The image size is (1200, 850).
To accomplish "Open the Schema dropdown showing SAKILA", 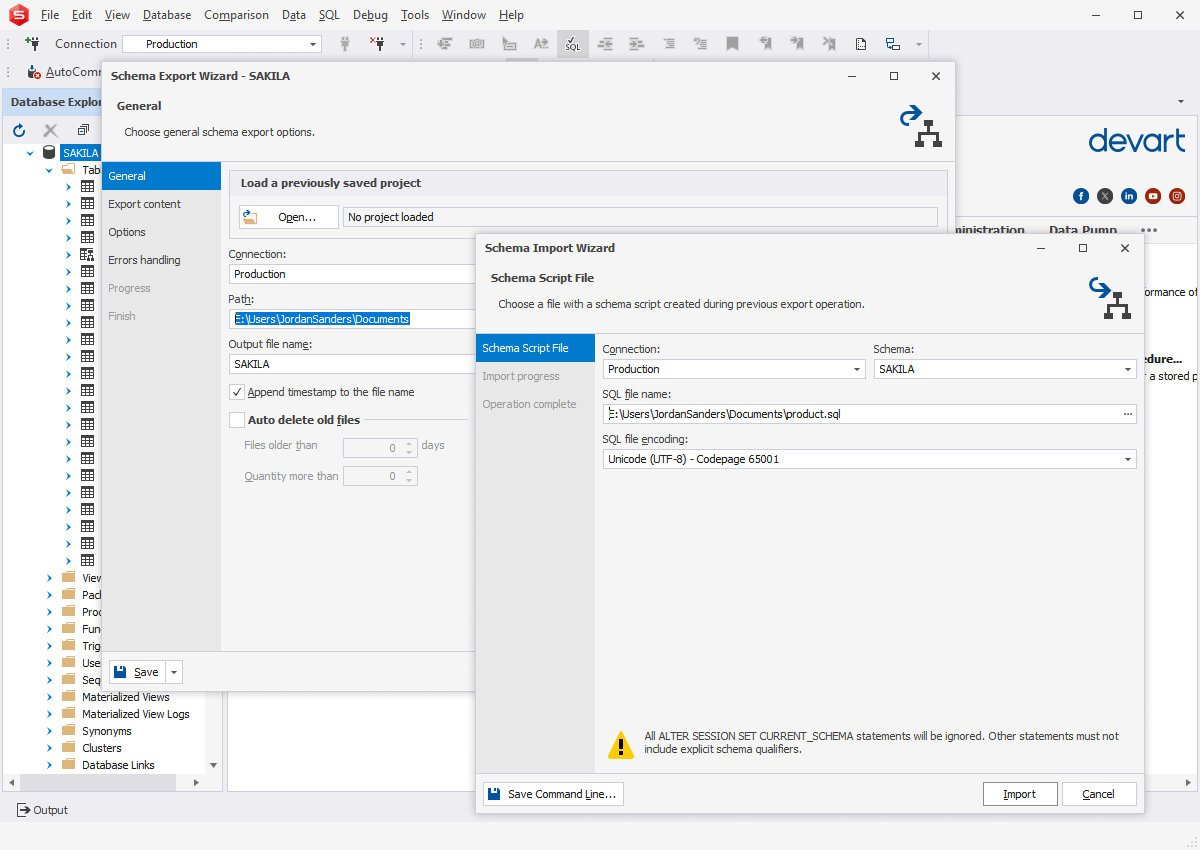I will (x=1128, y=369).
